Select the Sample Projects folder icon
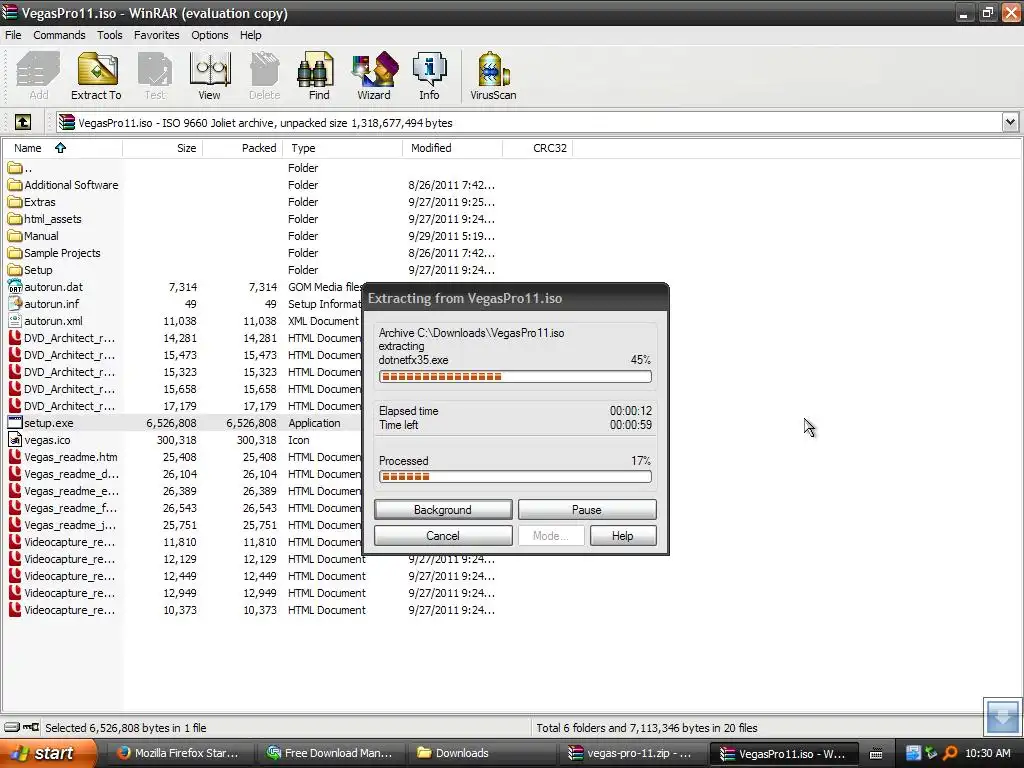The width and height of the screenshot is (1024, 768). 15,253
